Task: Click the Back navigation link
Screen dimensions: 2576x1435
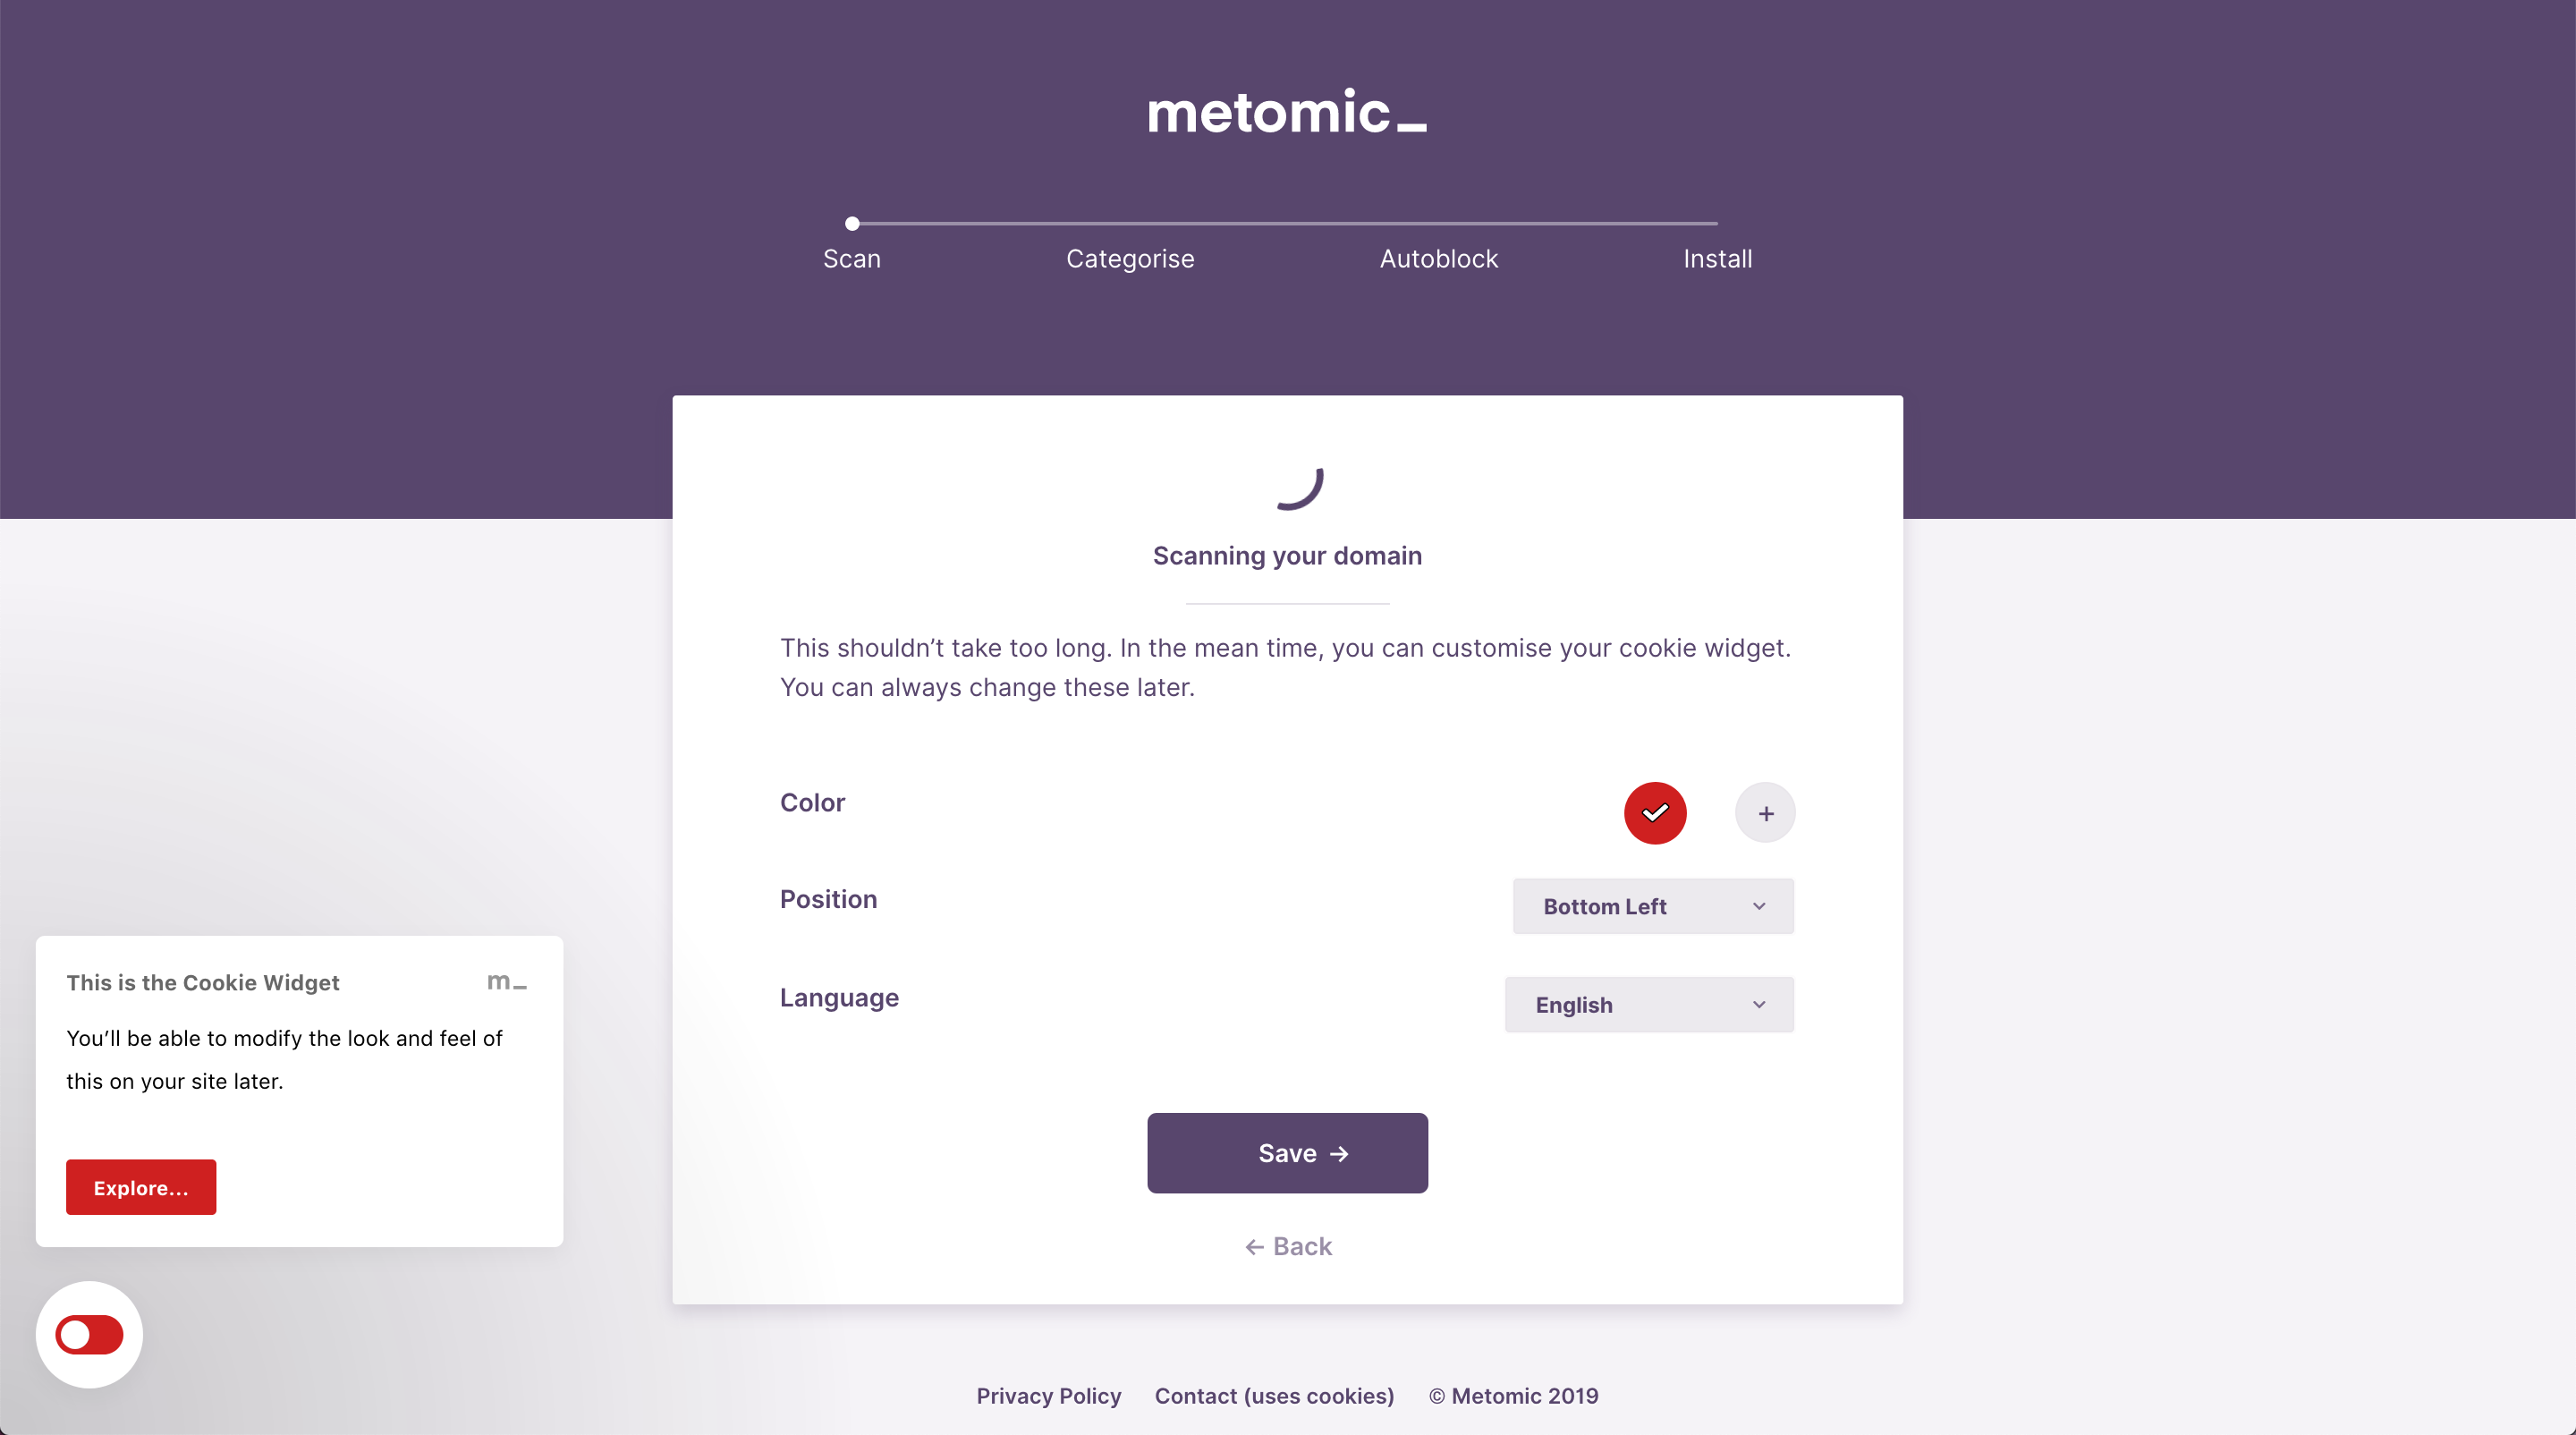Action: click(x=1286, y=1246)
